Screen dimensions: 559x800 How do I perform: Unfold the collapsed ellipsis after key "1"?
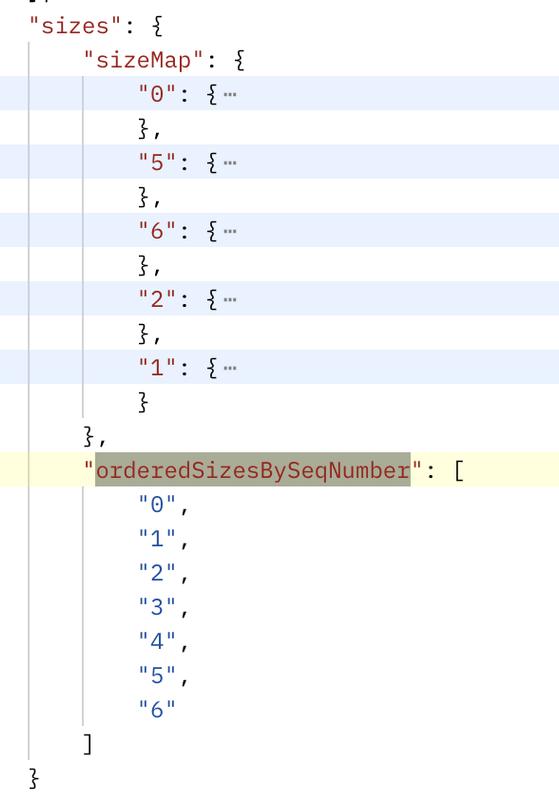pyautogui.click(x=230, y=368)
